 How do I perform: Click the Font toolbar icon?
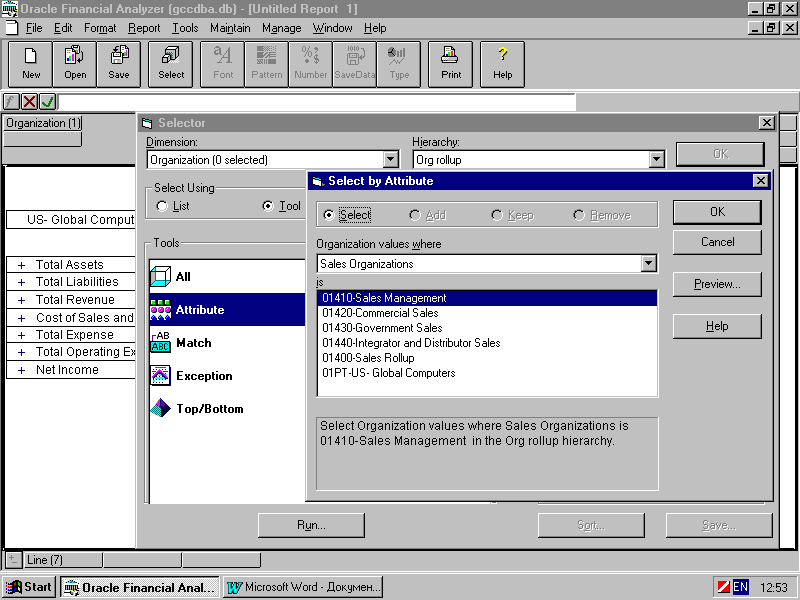(222, 64)
